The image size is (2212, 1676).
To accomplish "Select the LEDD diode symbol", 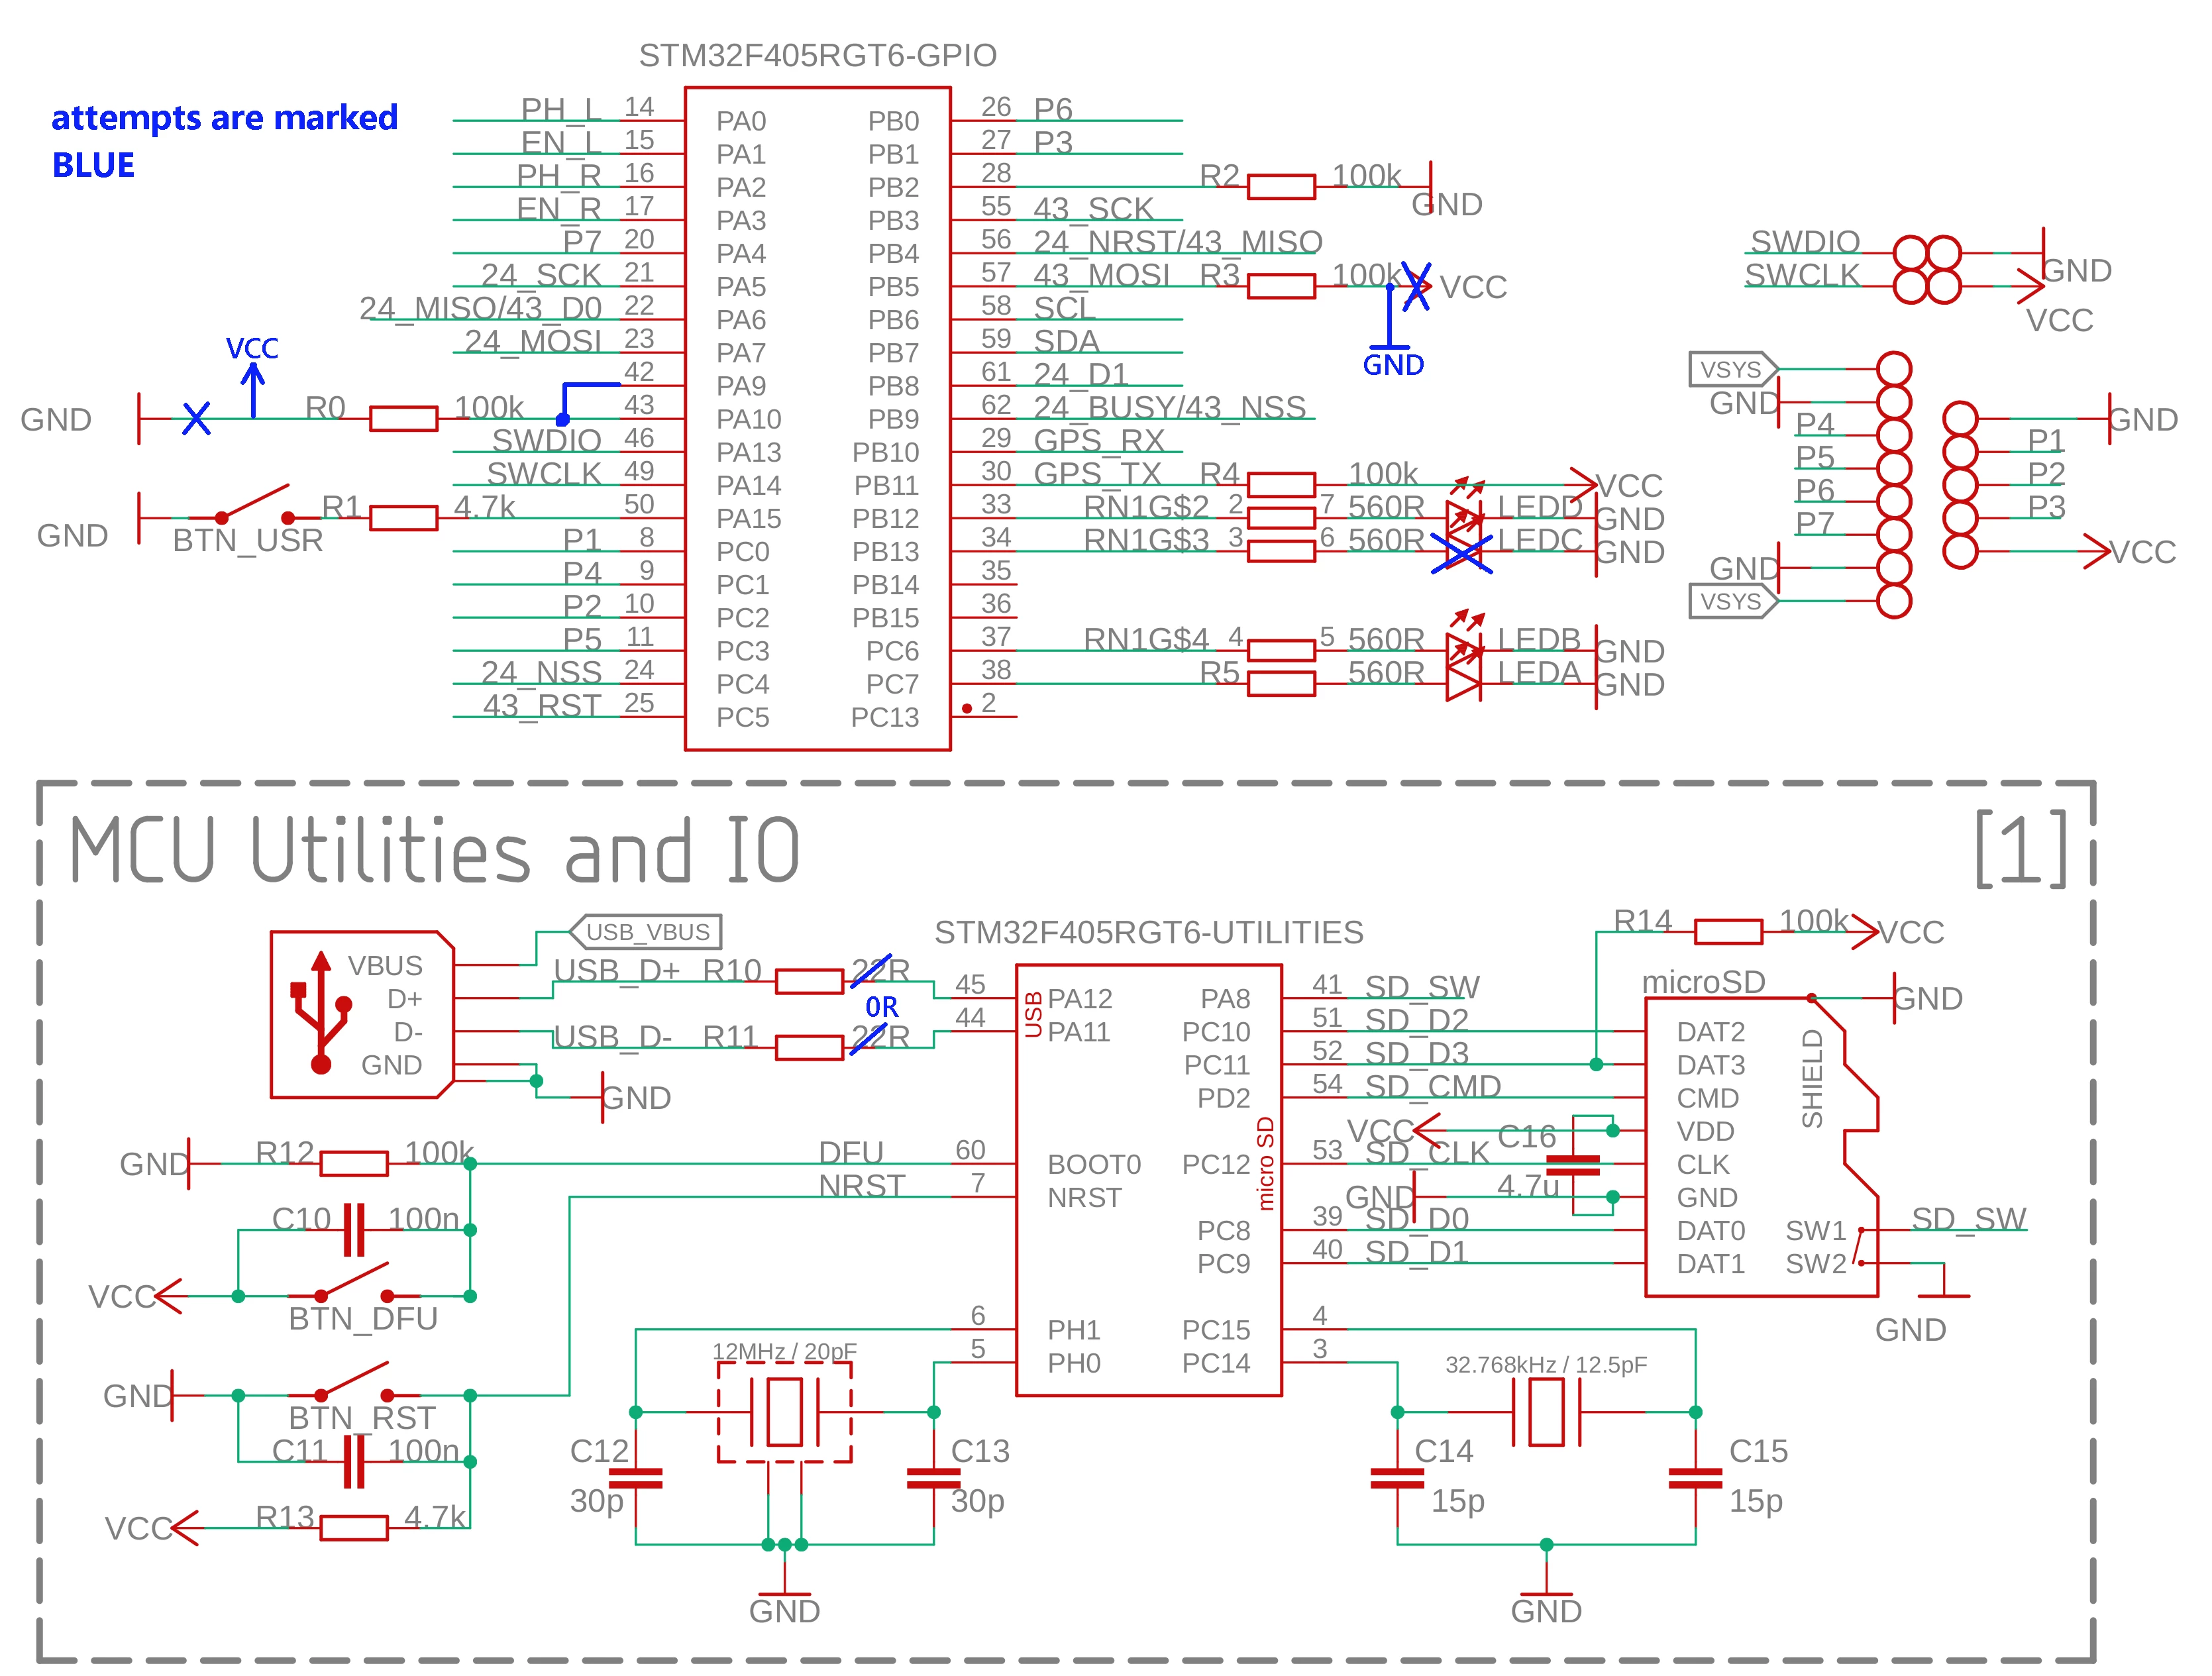I will click(x=1464, y=510).
